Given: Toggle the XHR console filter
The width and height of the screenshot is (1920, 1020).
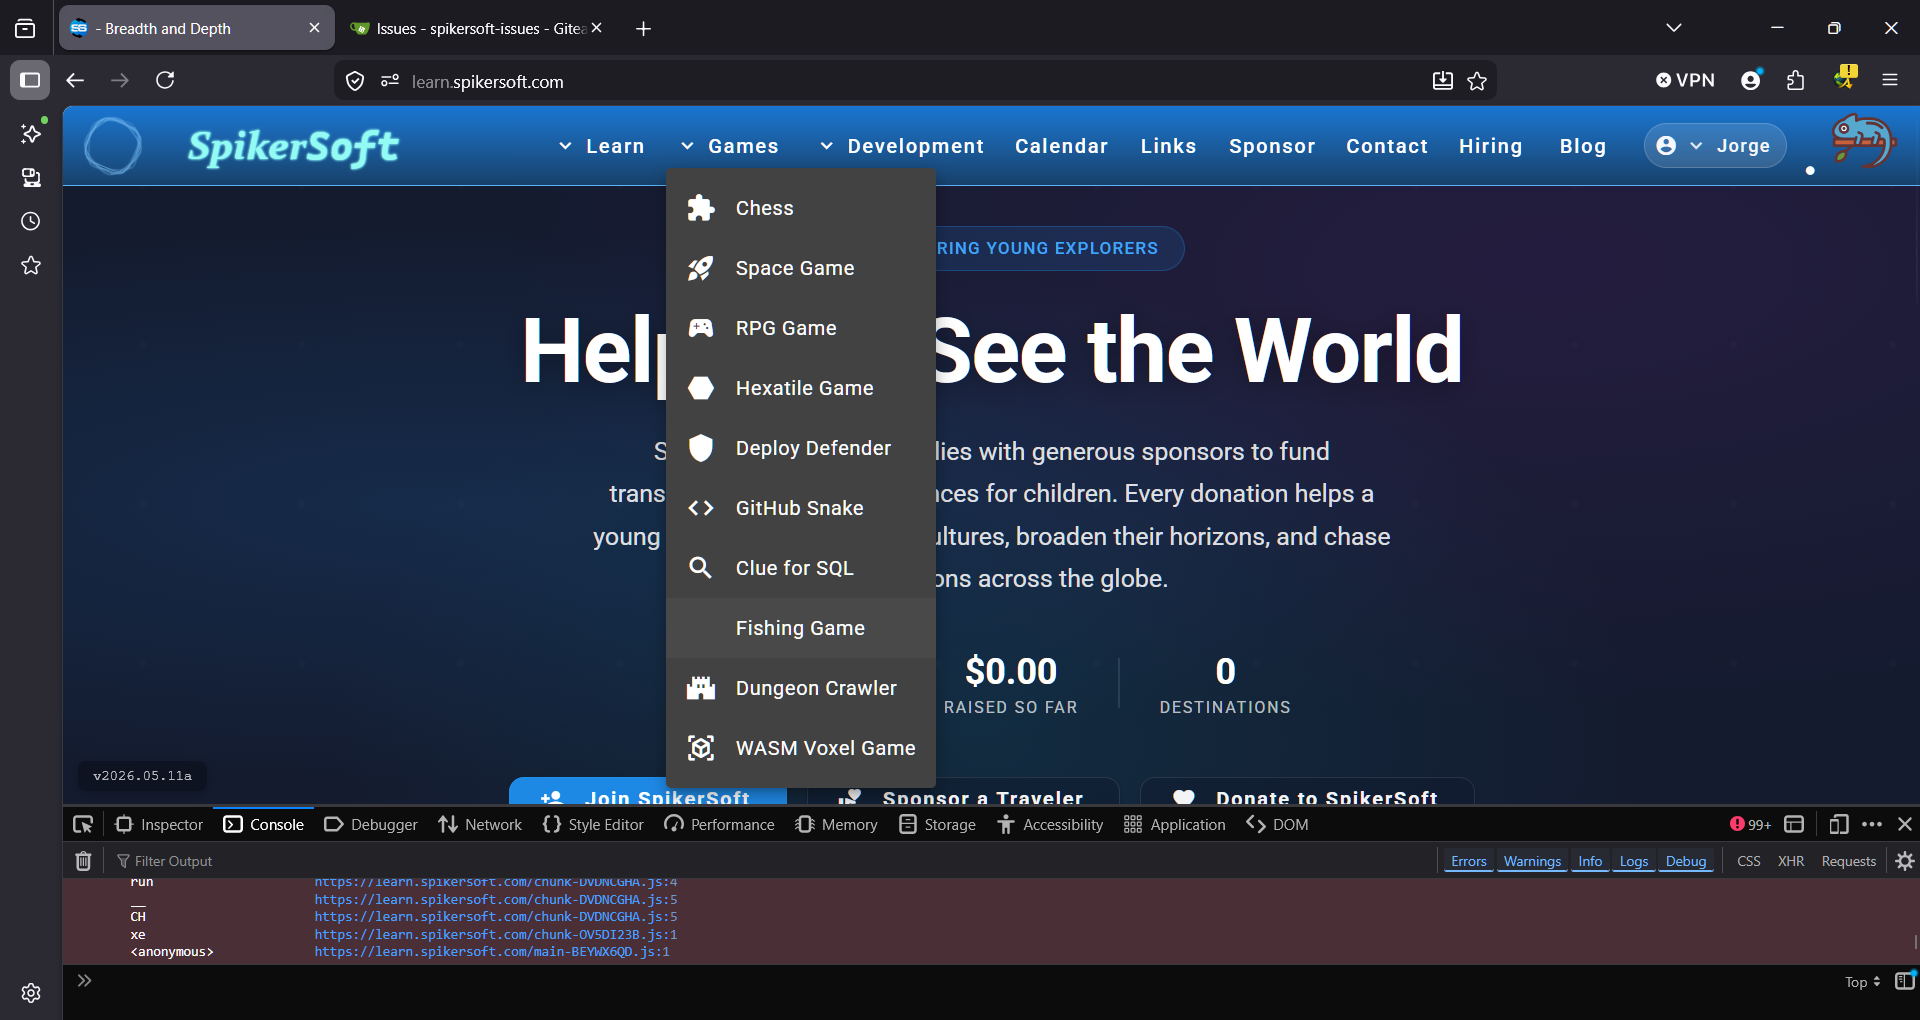Looking at the screenshot, I should [1791, 861].
